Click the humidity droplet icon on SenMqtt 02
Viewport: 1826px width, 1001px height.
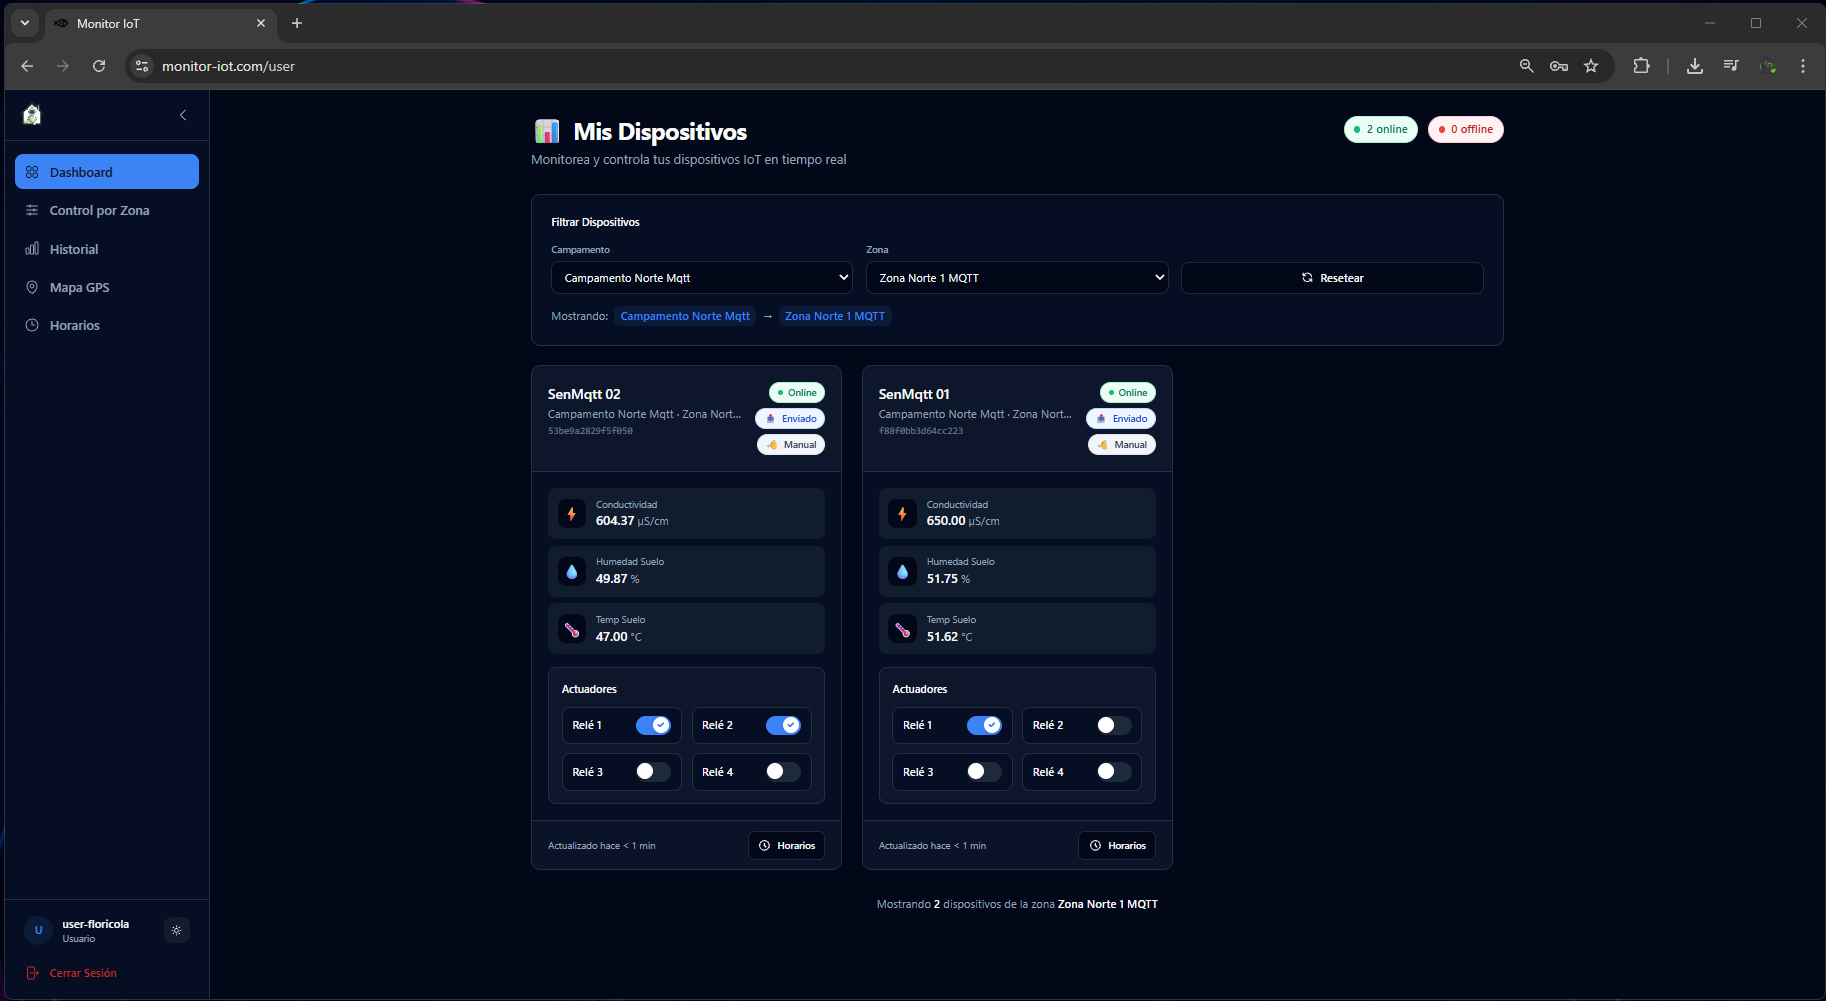pyautogui.click(x=571, y=571)
